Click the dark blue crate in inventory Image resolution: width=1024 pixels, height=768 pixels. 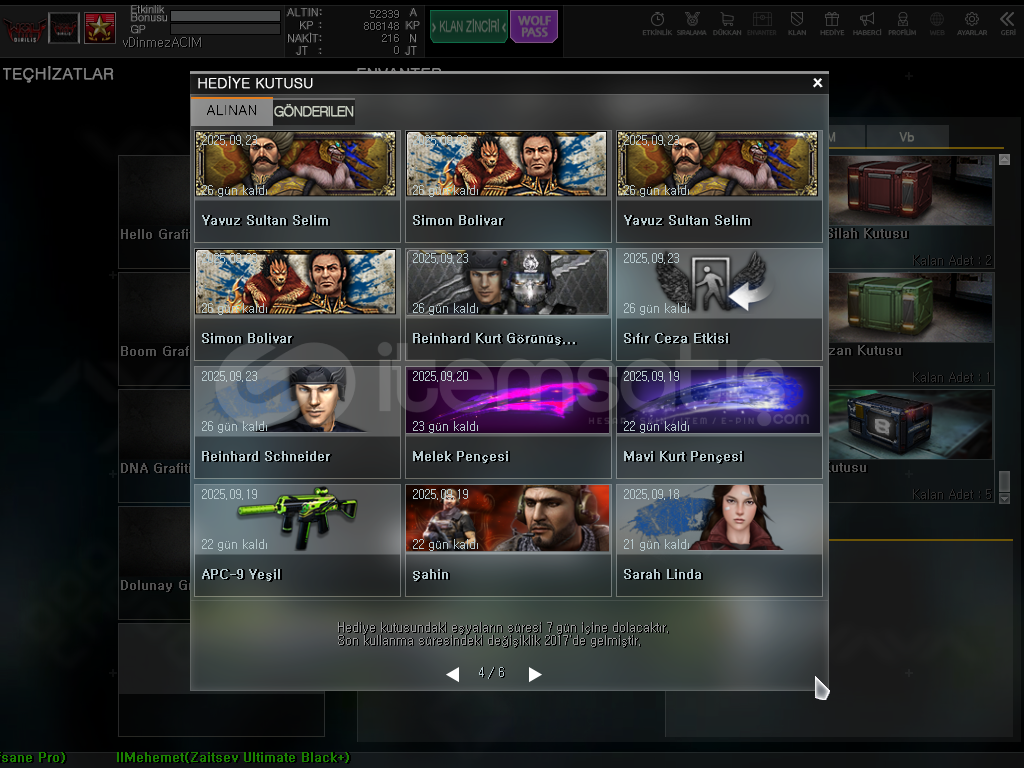[911, 425]
